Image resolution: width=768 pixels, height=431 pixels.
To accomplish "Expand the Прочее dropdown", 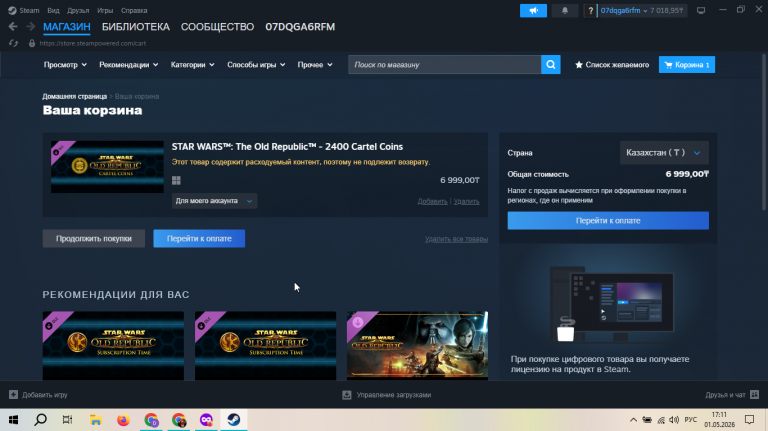I will click(315, 65).
